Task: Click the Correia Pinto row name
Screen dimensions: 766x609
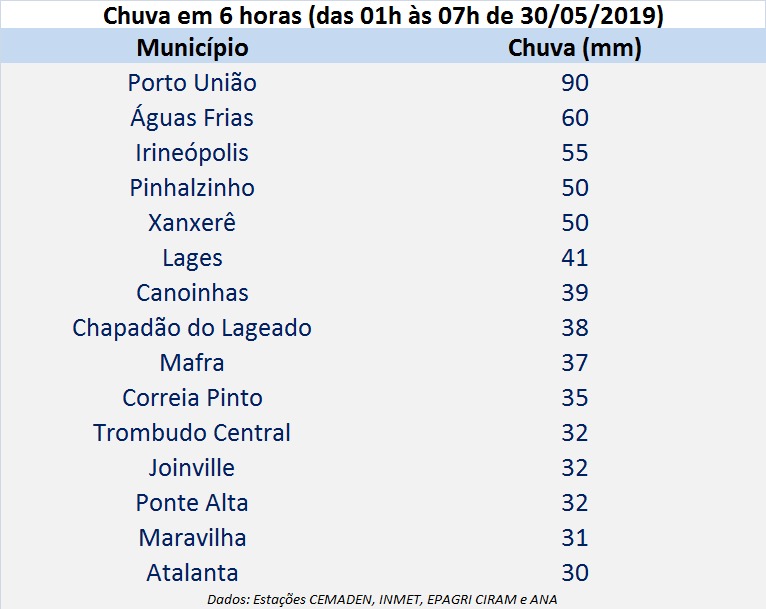Action: tap(192, 398)
